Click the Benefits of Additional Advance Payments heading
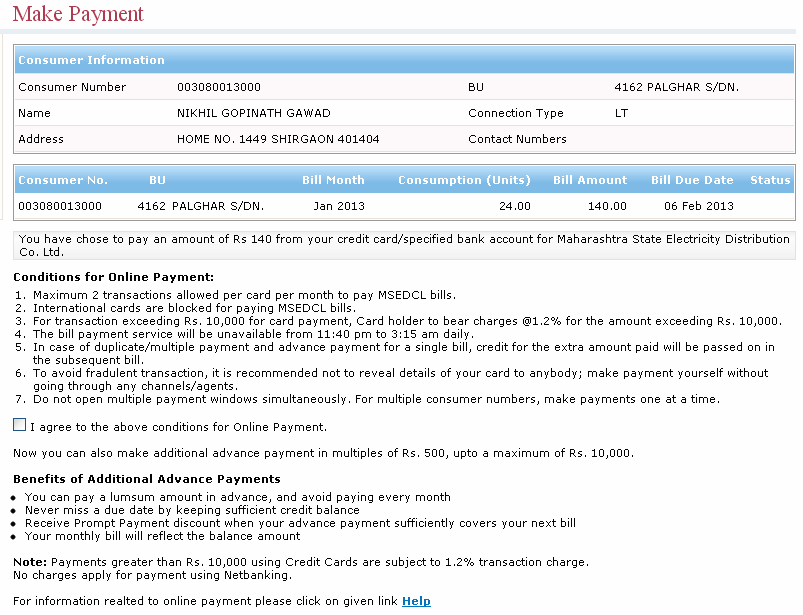Viewport: 803px width, 615px height. coord(146,478)
